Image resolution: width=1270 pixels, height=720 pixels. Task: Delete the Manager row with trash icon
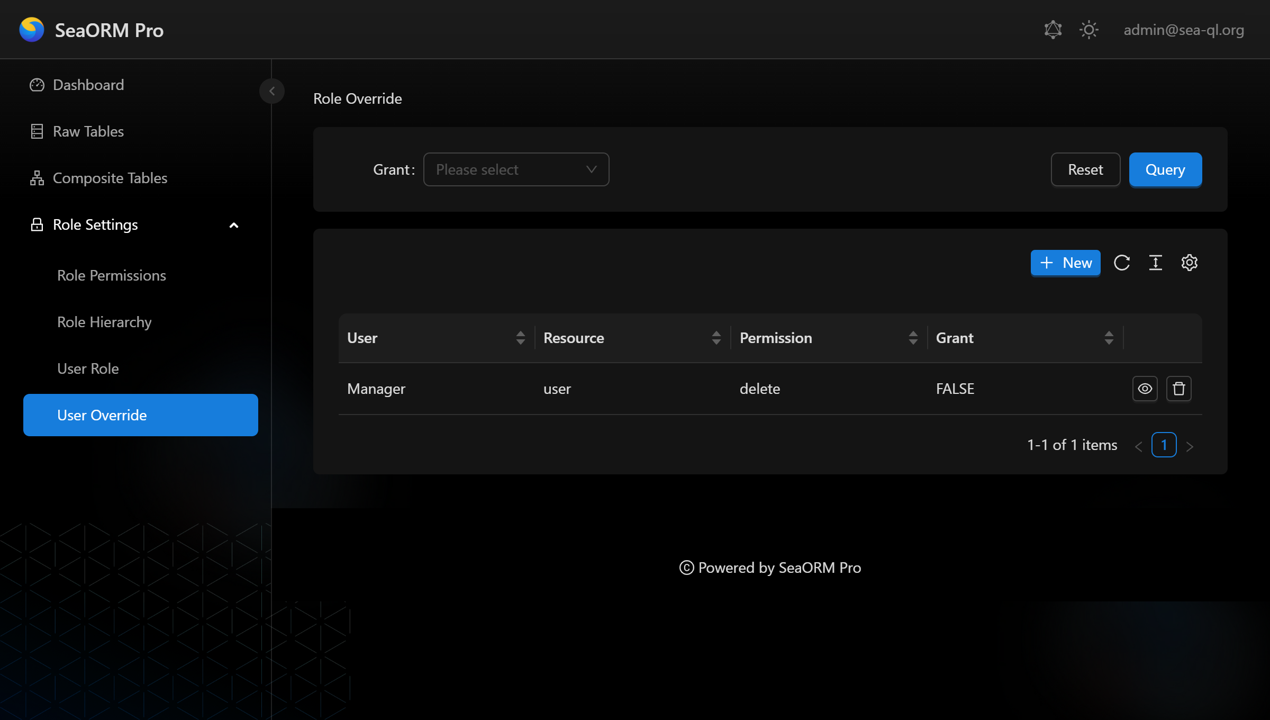coord(1179,389)
